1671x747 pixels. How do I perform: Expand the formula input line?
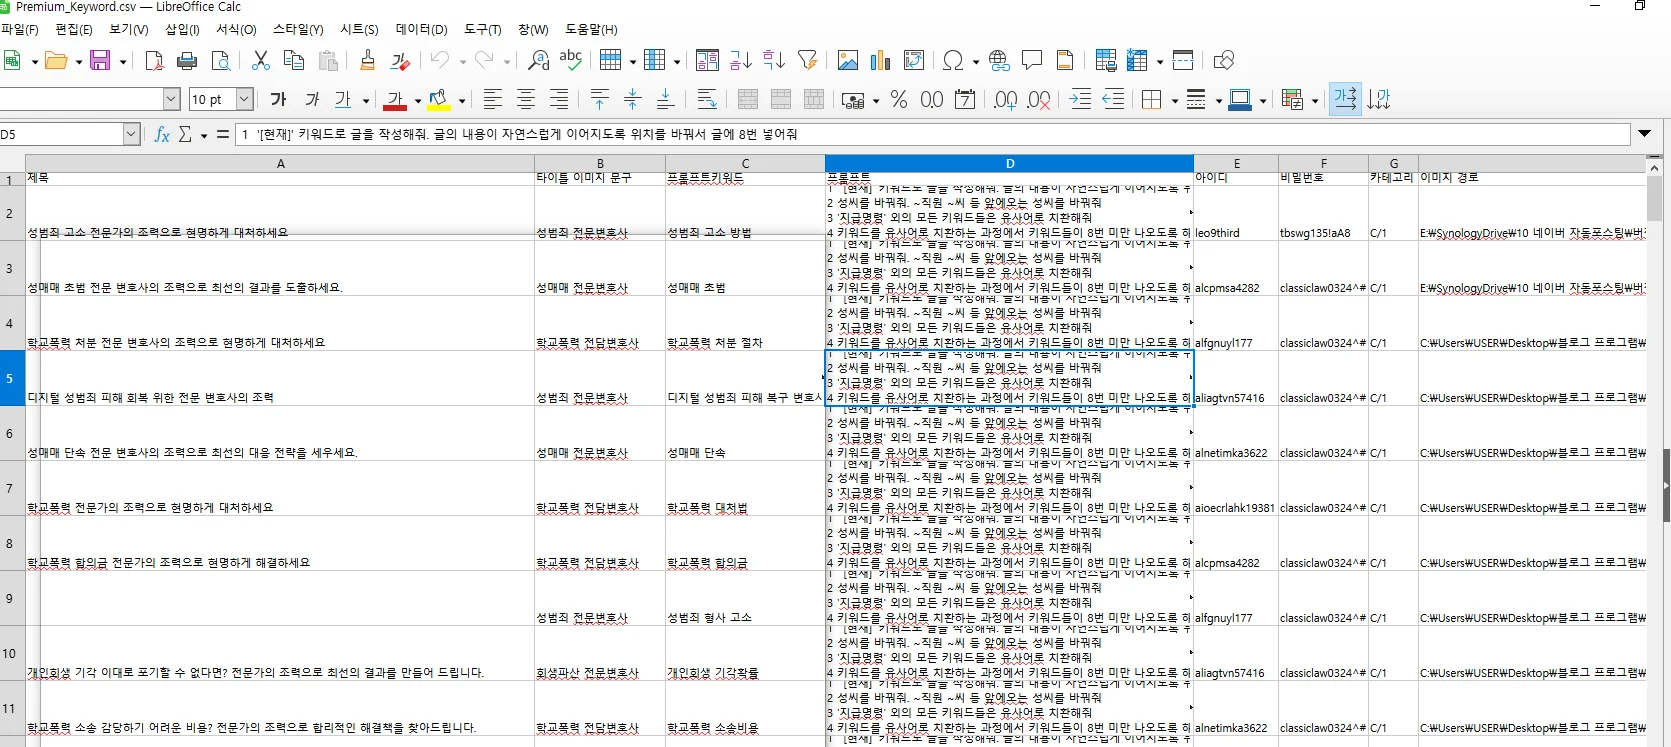pyautogui.click(x=1644, y=134)
